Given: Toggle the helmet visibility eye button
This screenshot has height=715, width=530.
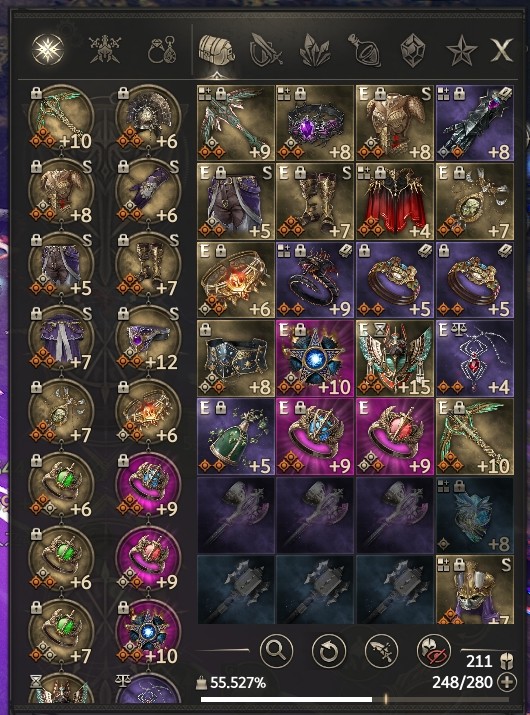Looking at the screenshot, I should [x=433, y=650].
